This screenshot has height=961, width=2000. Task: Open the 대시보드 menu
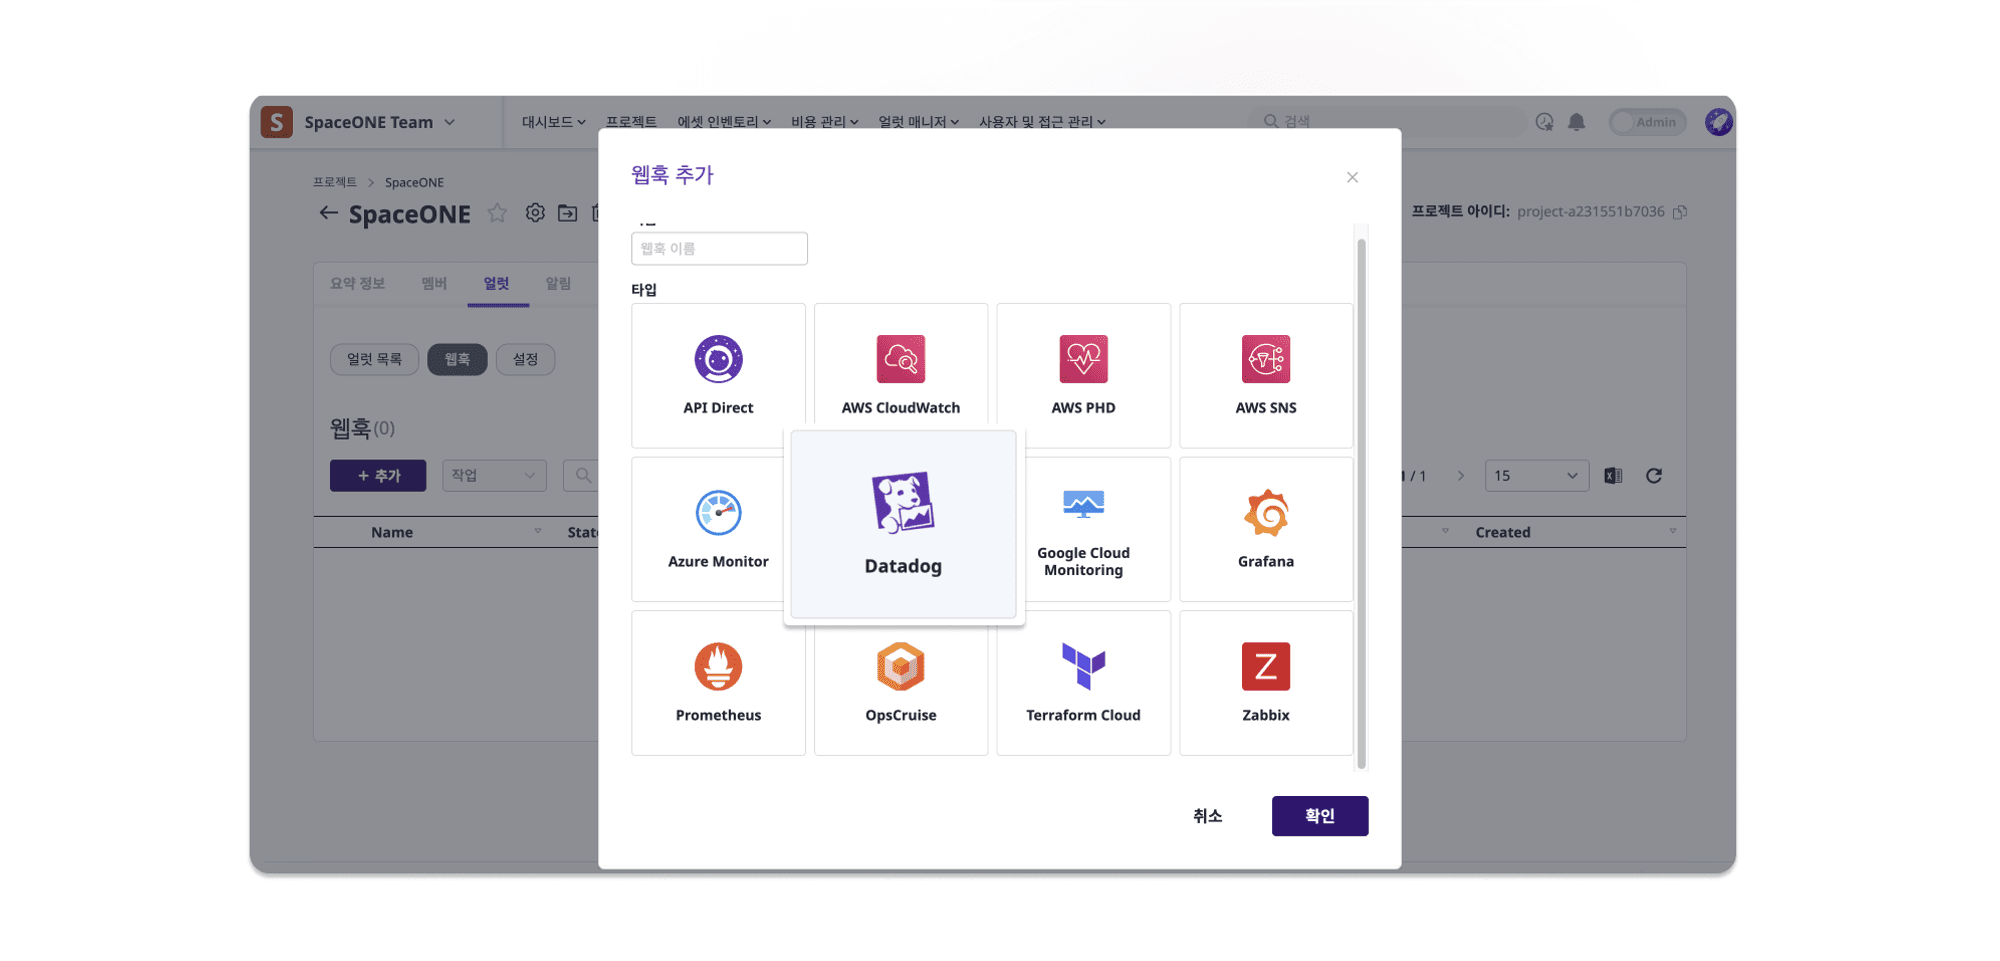(553, 122)
